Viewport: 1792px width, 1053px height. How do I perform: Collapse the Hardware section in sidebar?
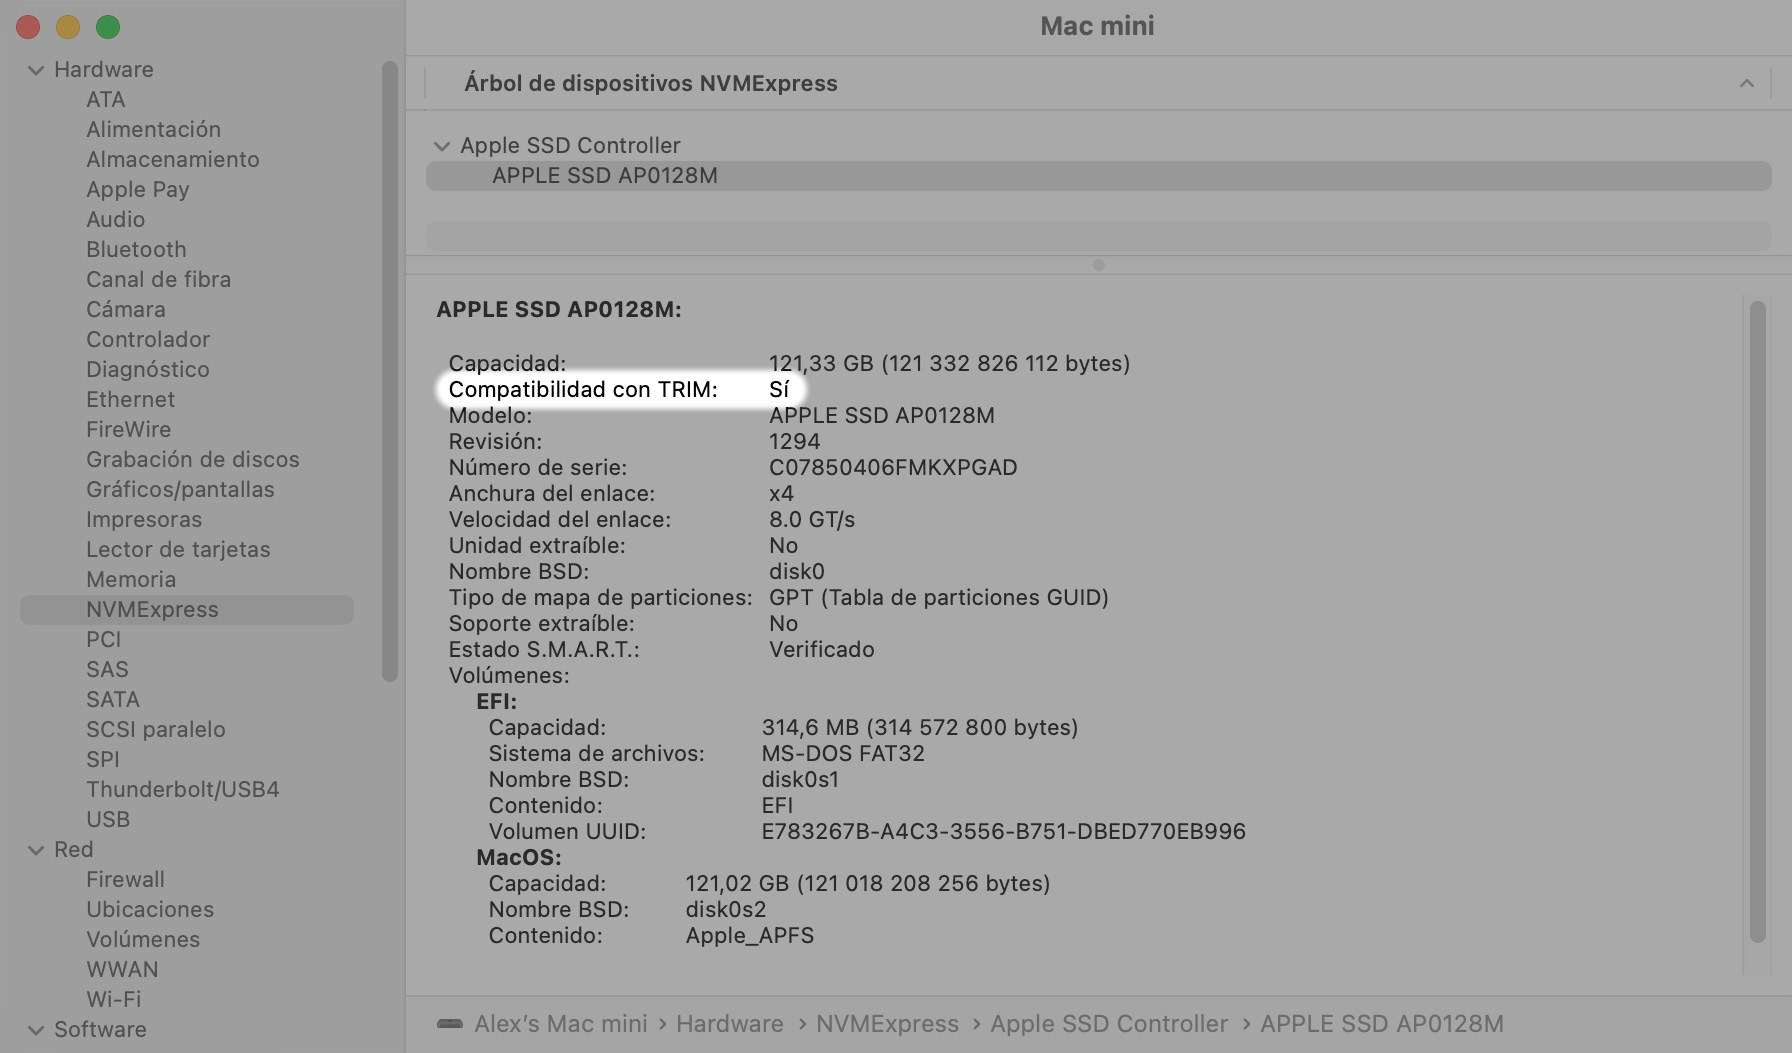tap(36, 70)
